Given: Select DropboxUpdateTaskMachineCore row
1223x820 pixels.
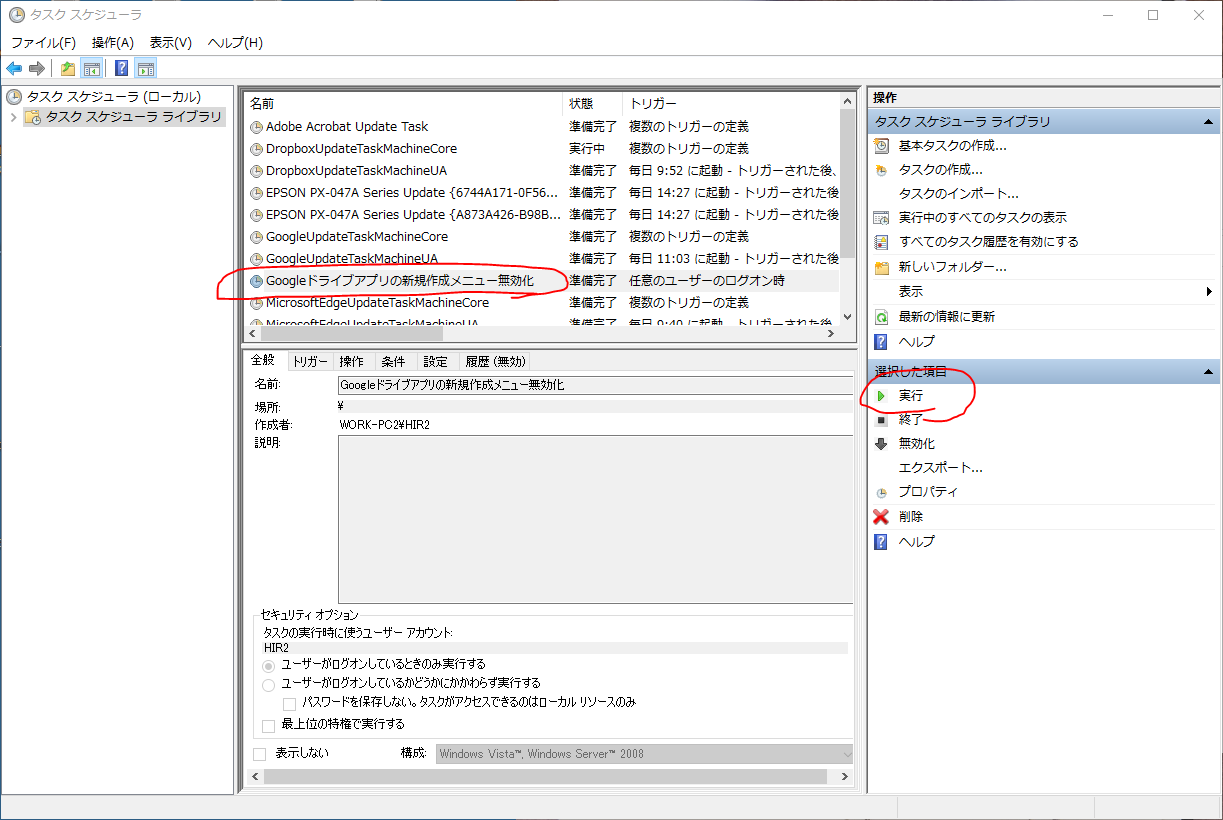Looking at the screenshot, I should [x=361, y=148].
